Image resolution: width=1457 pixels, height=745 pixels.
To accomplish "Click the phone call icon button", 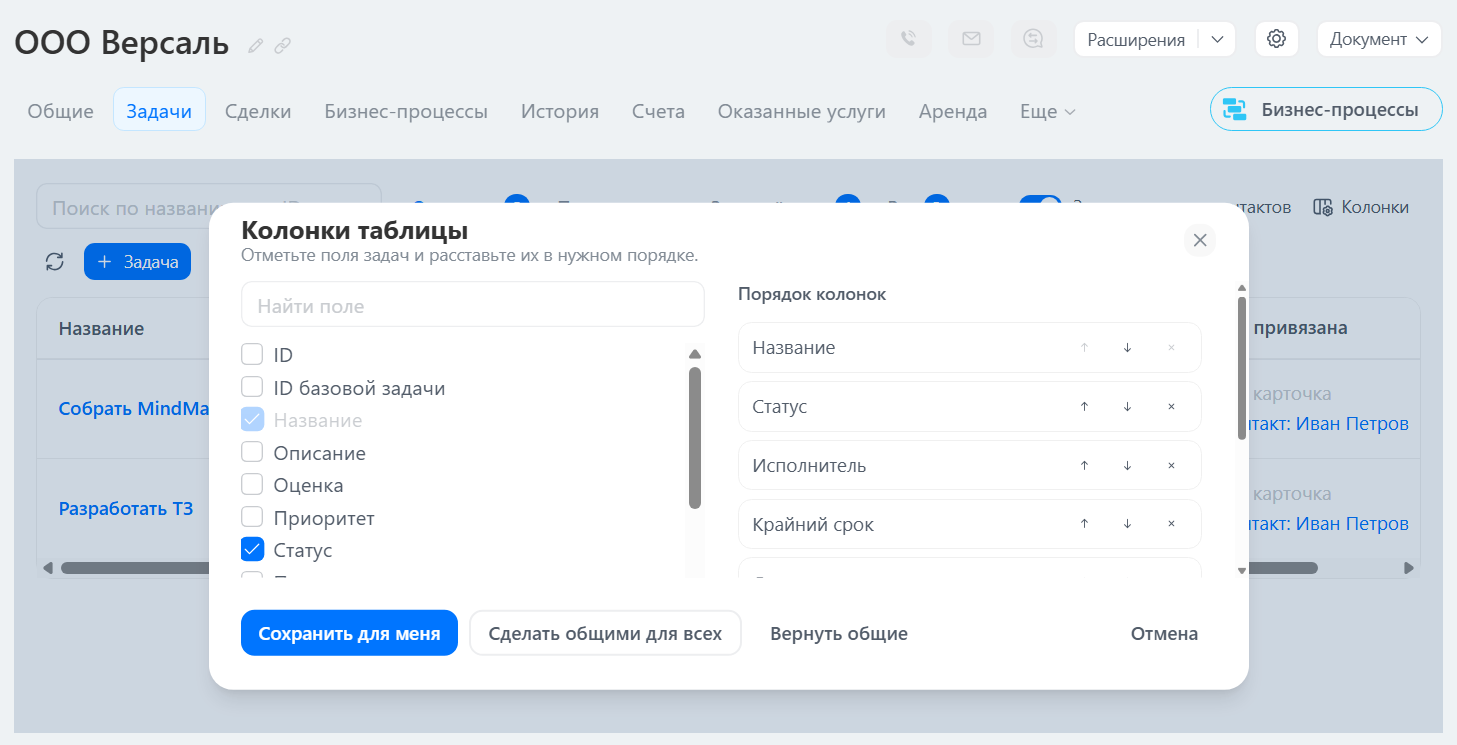I will coord(908,39).
